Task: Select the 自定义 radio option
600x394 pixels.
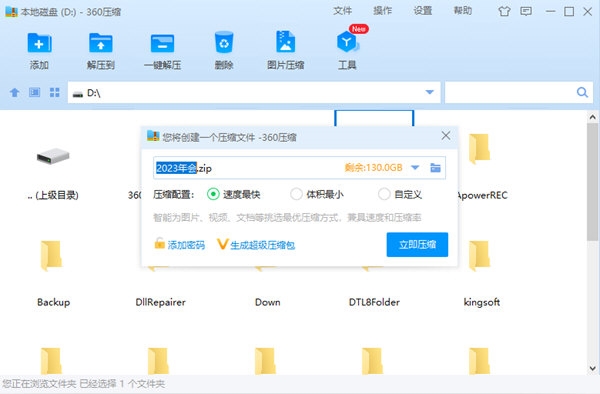Action: (384, 194)
